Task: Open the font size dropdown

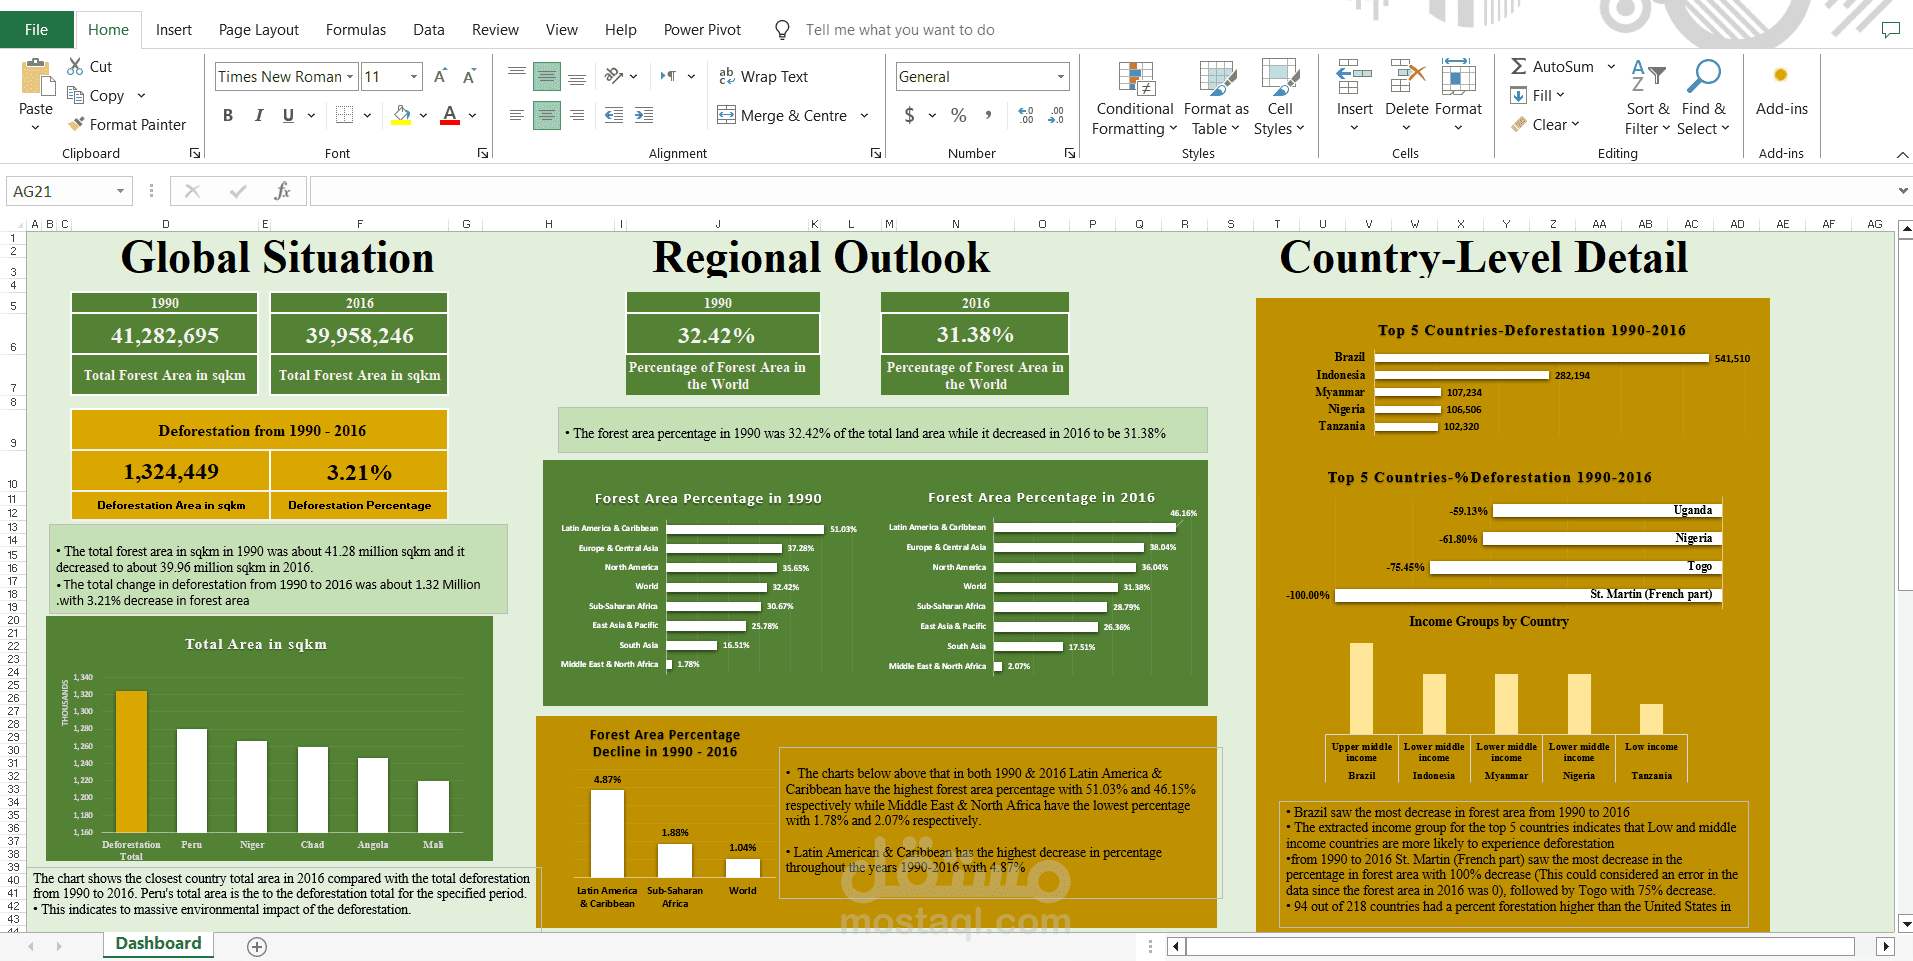Action: (x=414, y=76)
